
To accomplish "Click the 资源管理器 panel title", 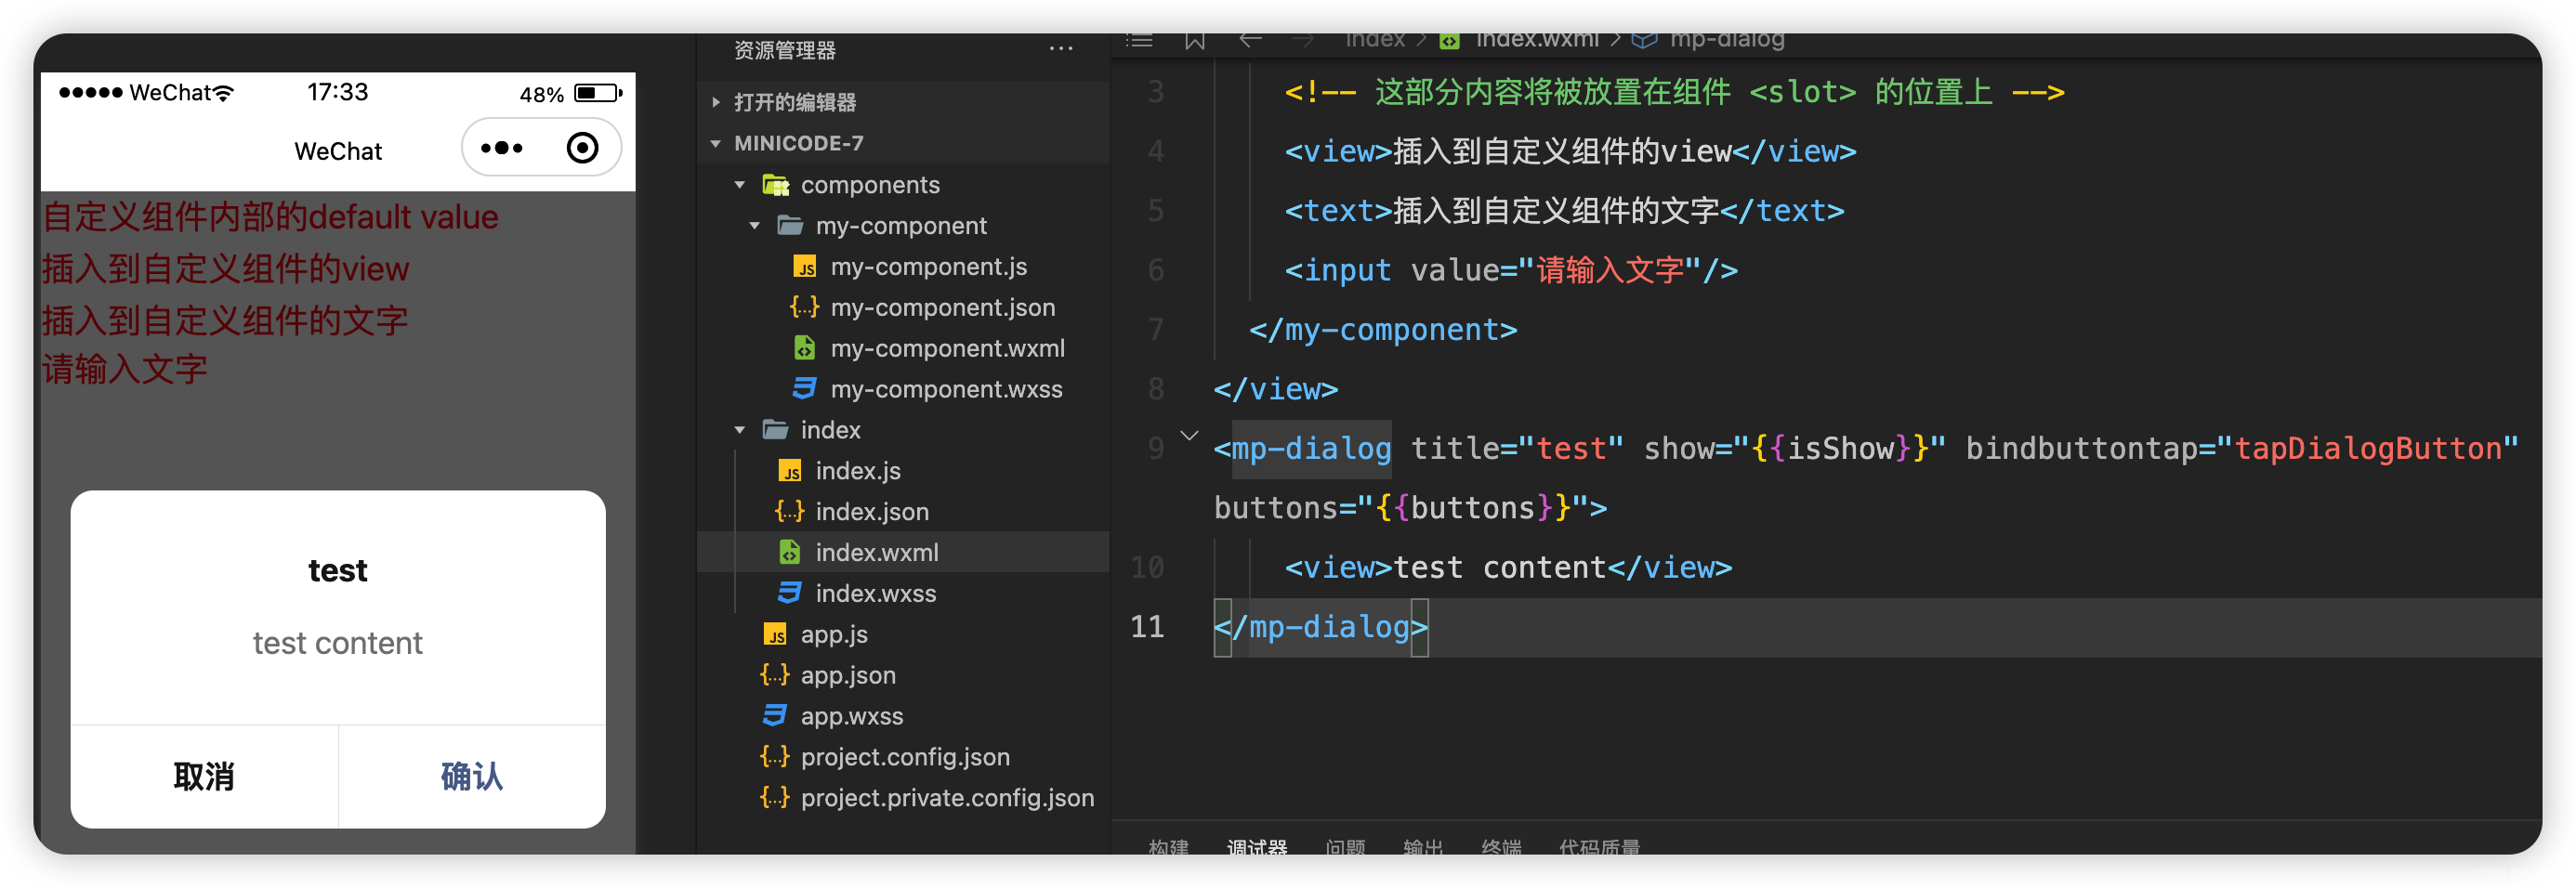I will [785, 49].
